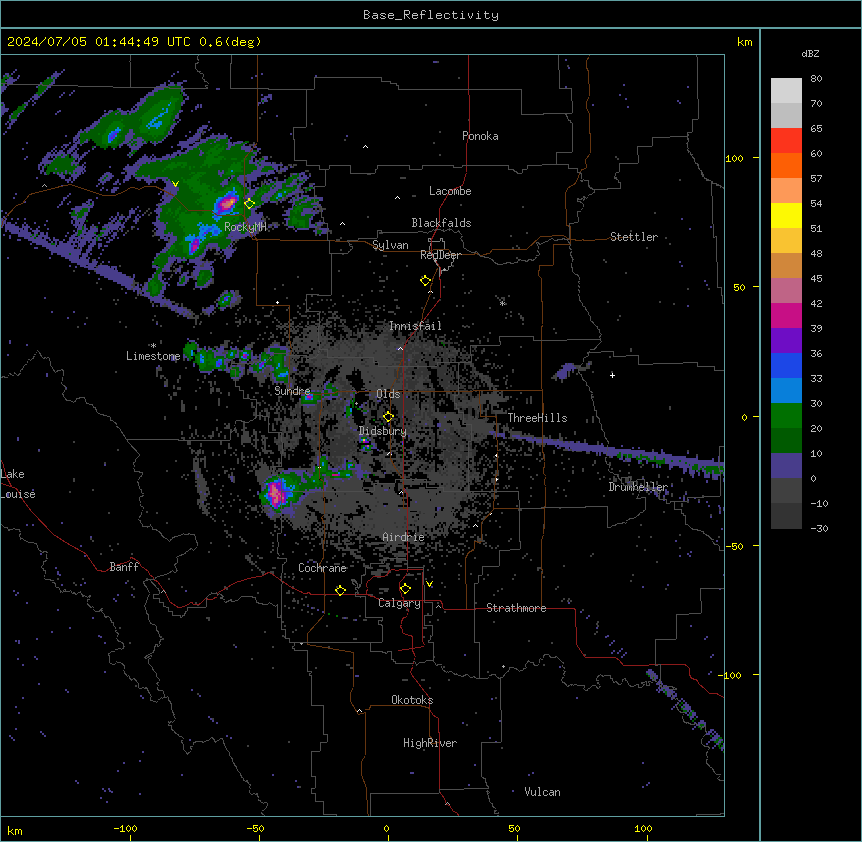Screen dimensions: 862x842
Task: Click the Airdrie city label
Action: (403, 537)
